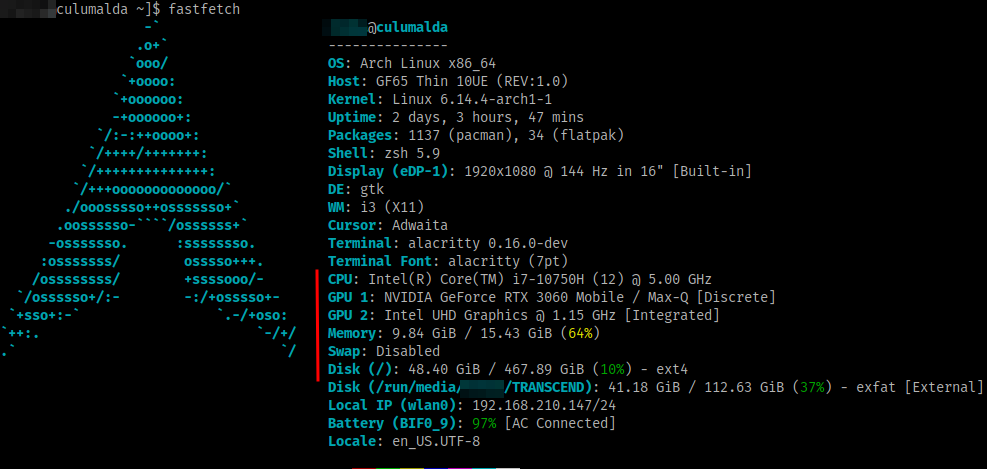The image size is (987, 469).
Task: Click the '[AC Connected]' battery status
Action: click(560, 422)
